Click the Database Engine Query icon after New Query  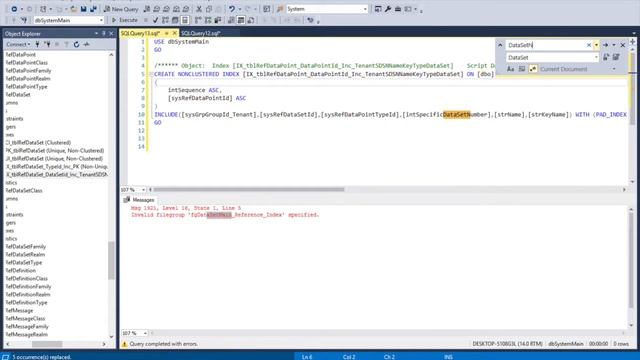(147, 9)
